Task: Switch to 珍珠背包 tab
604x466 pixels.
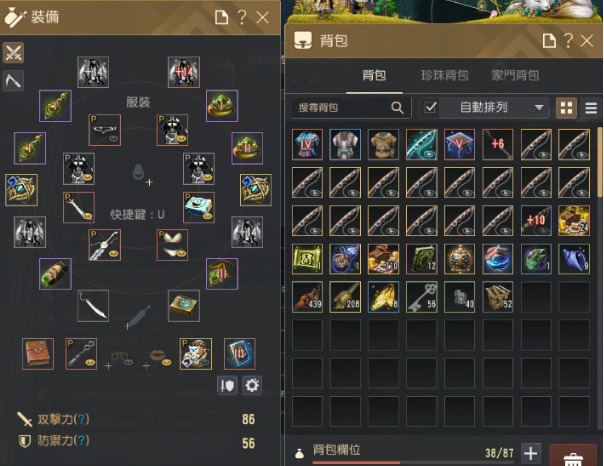Action: [x=444, y=75]
